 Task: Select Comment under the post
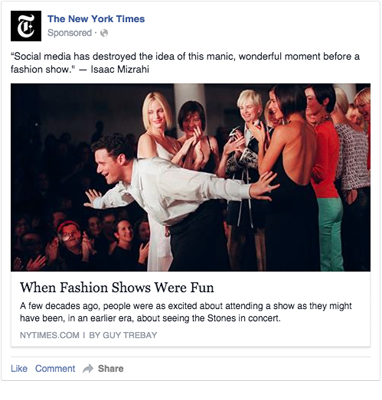click(55, 369)
